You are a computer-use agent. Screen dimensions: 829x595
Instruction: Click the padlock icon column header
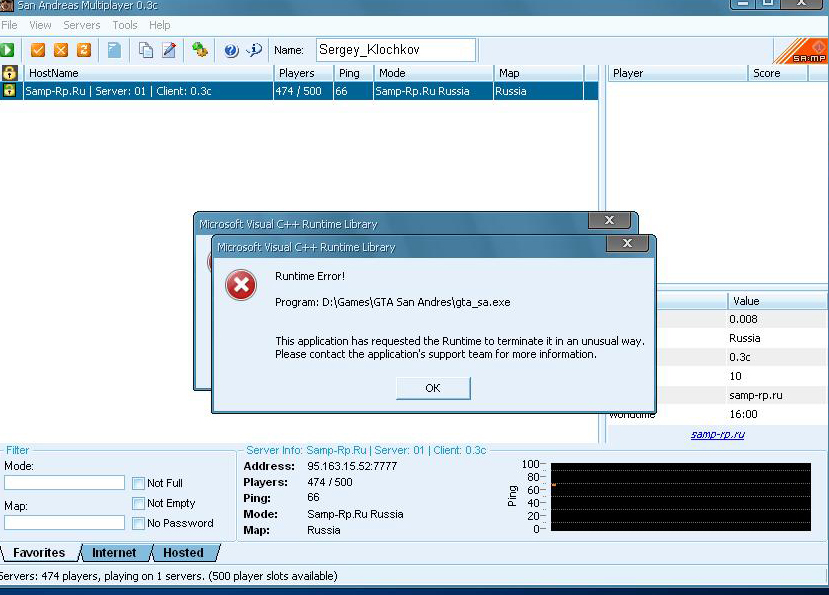pos(10,73)
